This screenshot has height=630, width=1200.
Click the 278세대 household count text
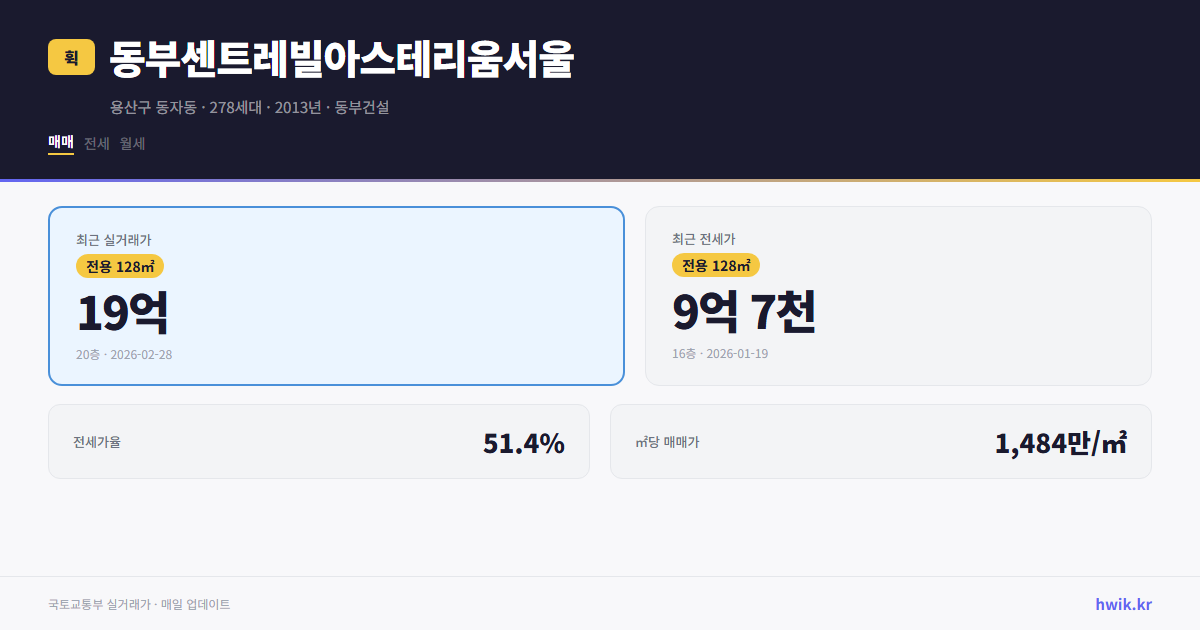(x=234, y=104)
